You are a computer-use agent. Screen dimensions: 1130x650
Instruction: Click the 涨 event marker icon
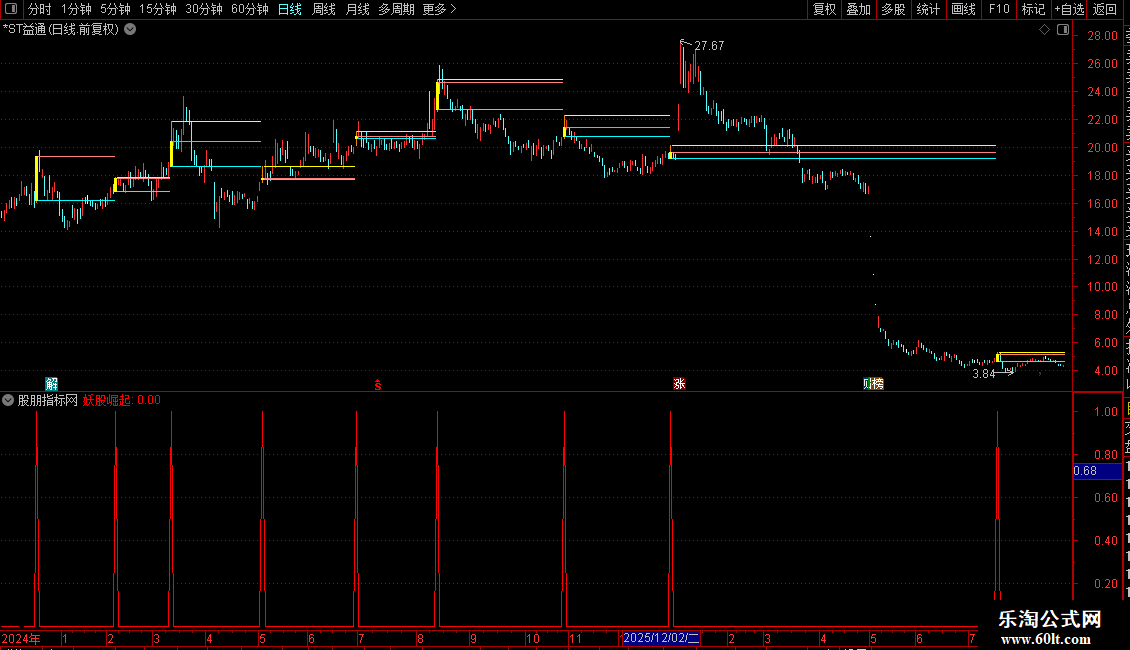pos(679,383)
